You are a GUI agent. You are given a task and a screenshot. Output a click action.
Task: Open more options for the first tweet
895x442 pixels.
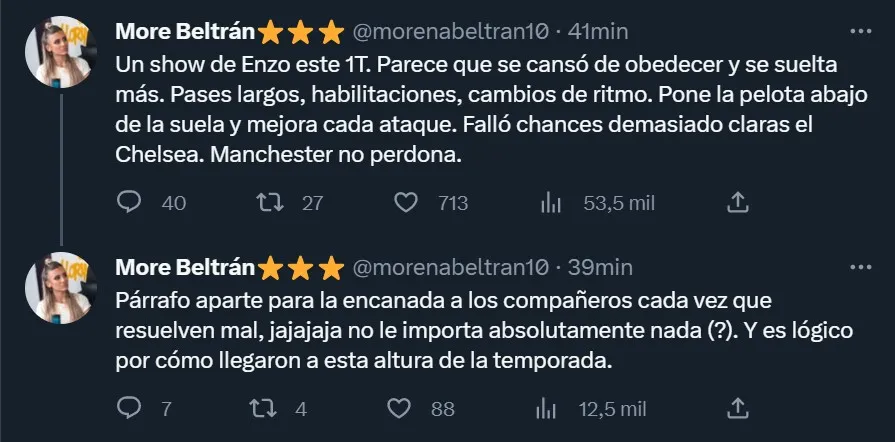point(860,31)
